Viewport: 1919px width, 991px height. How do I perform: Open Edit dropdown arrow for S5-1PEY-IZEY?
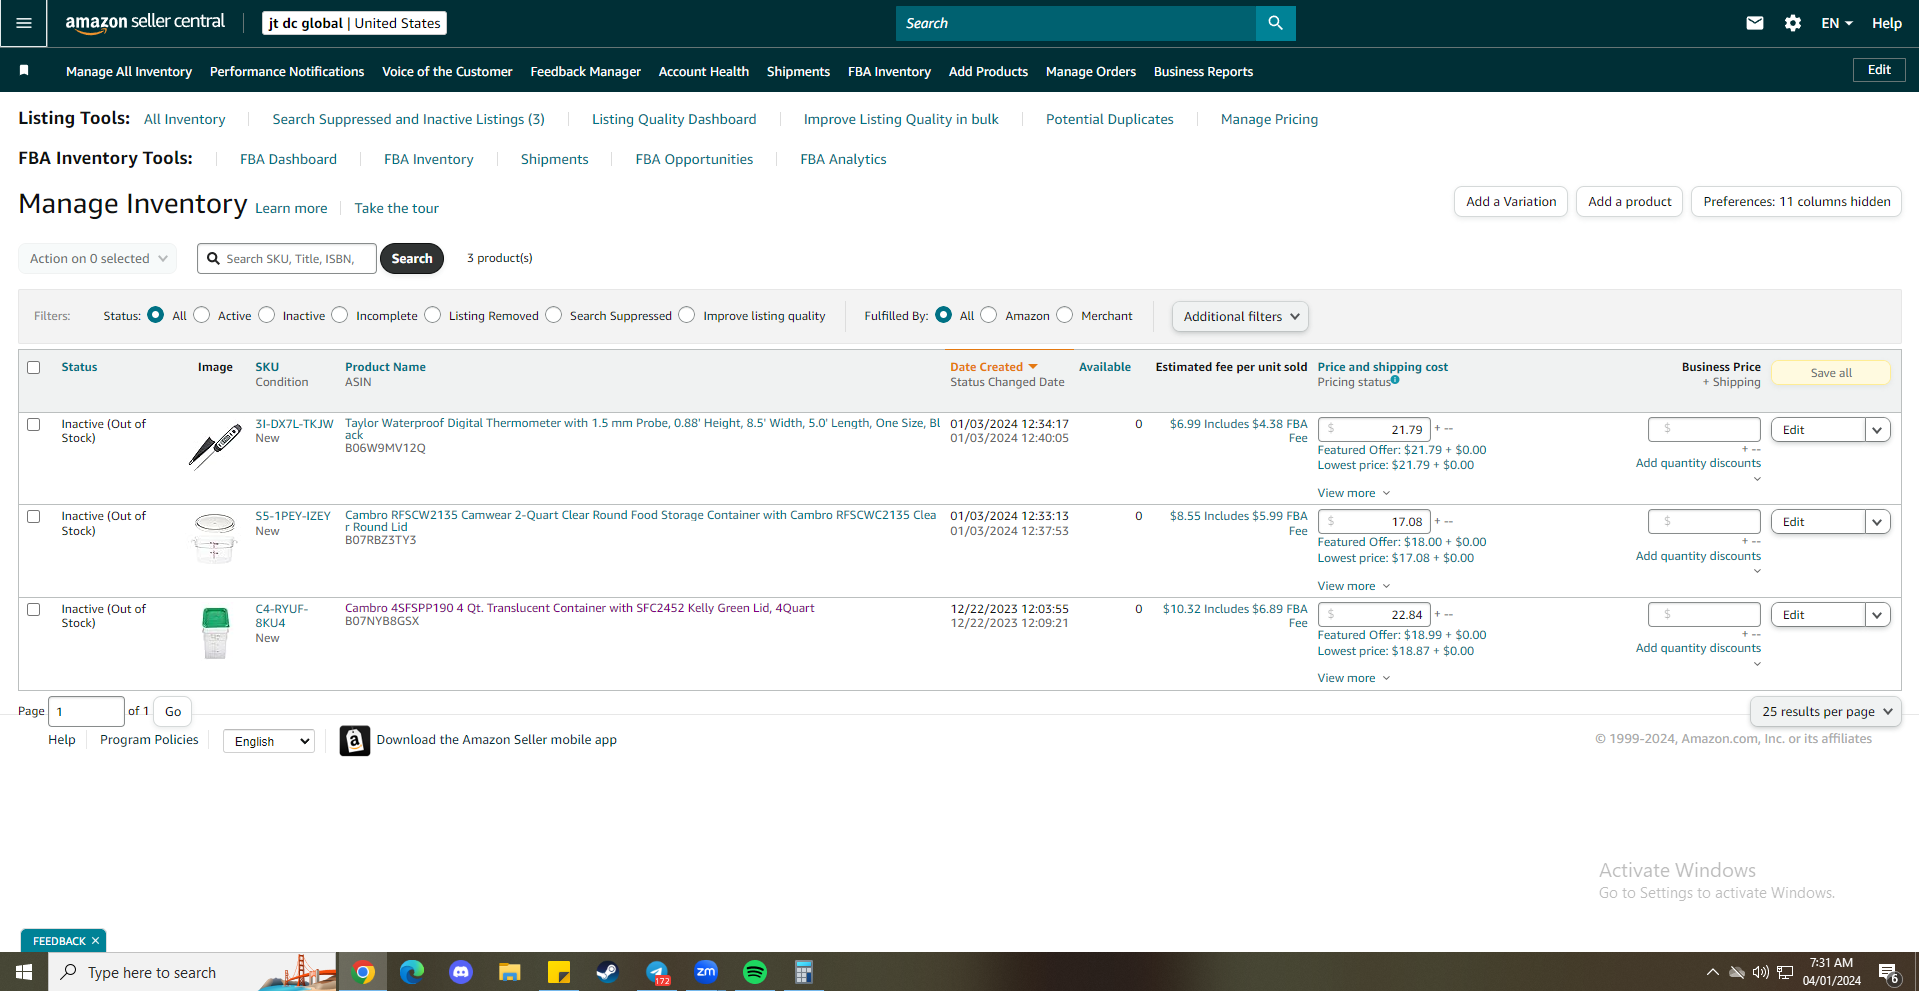click(1878, 522)
